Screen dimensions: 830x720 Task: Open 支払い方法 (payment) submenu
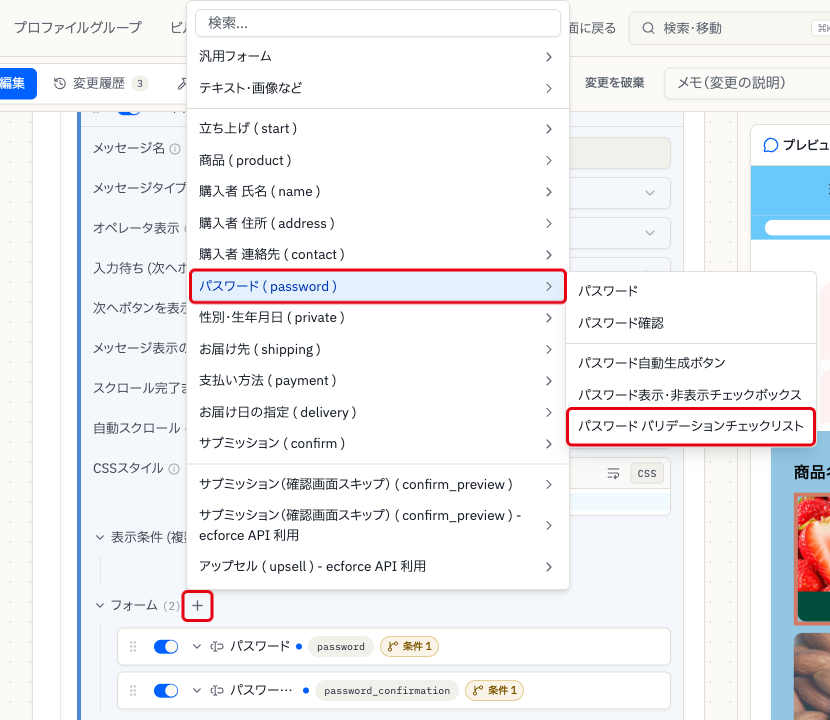tap(377, 381)
